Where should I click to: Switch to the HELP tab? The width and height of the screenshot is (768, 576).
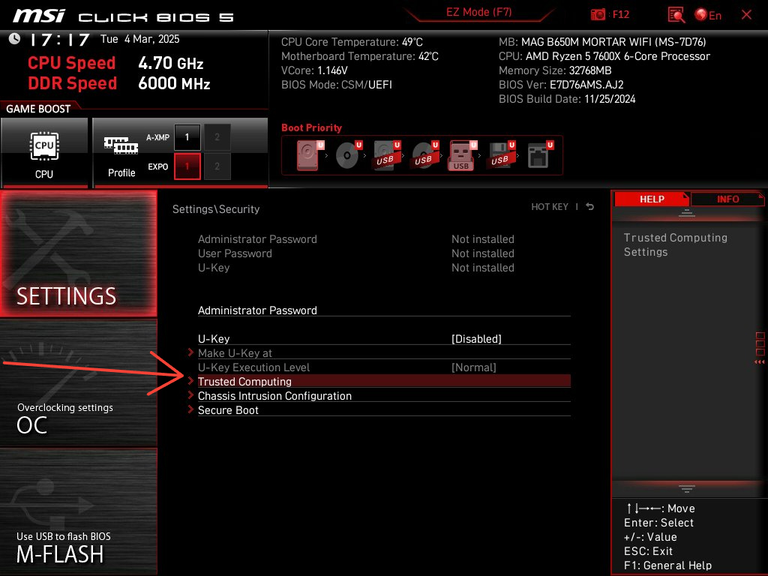(651, 199)
